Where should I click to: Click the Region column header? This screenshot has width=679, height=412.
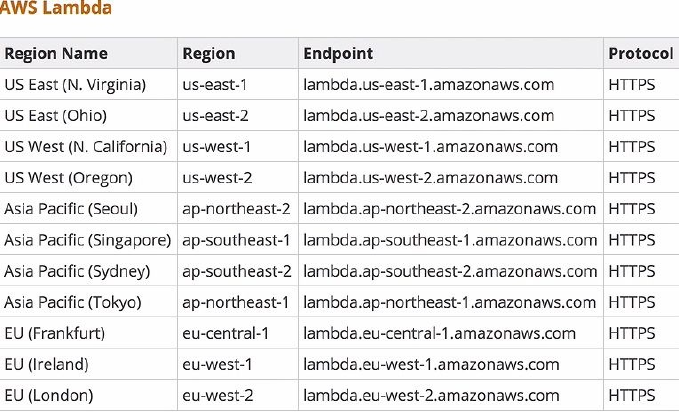click(209, 54)
